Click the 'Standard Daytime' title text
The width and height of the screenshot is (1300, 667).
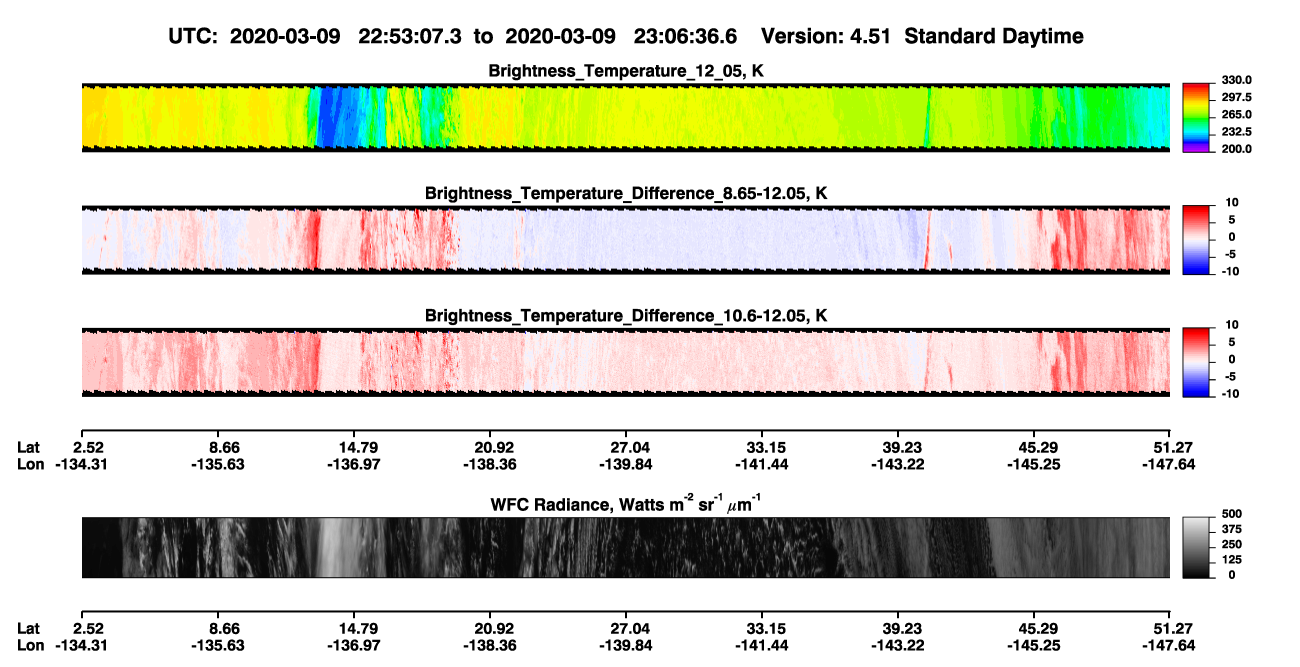(x=993, y=36)
